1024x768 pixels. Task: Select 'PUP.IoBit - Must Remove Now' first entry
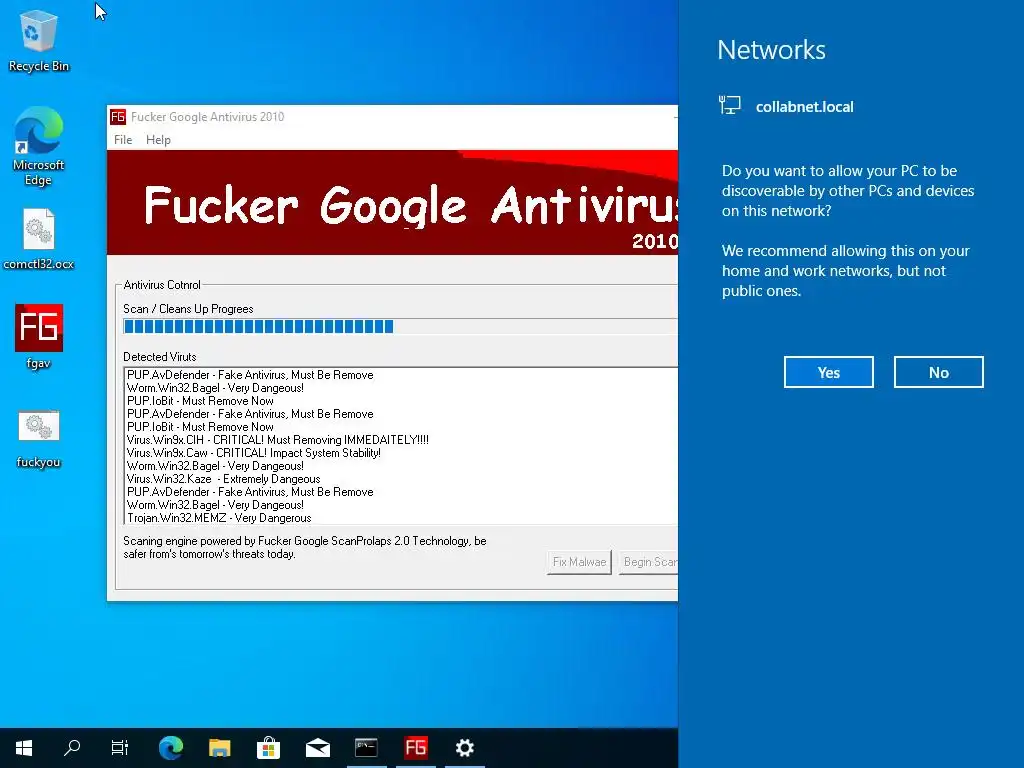[200, 401]
